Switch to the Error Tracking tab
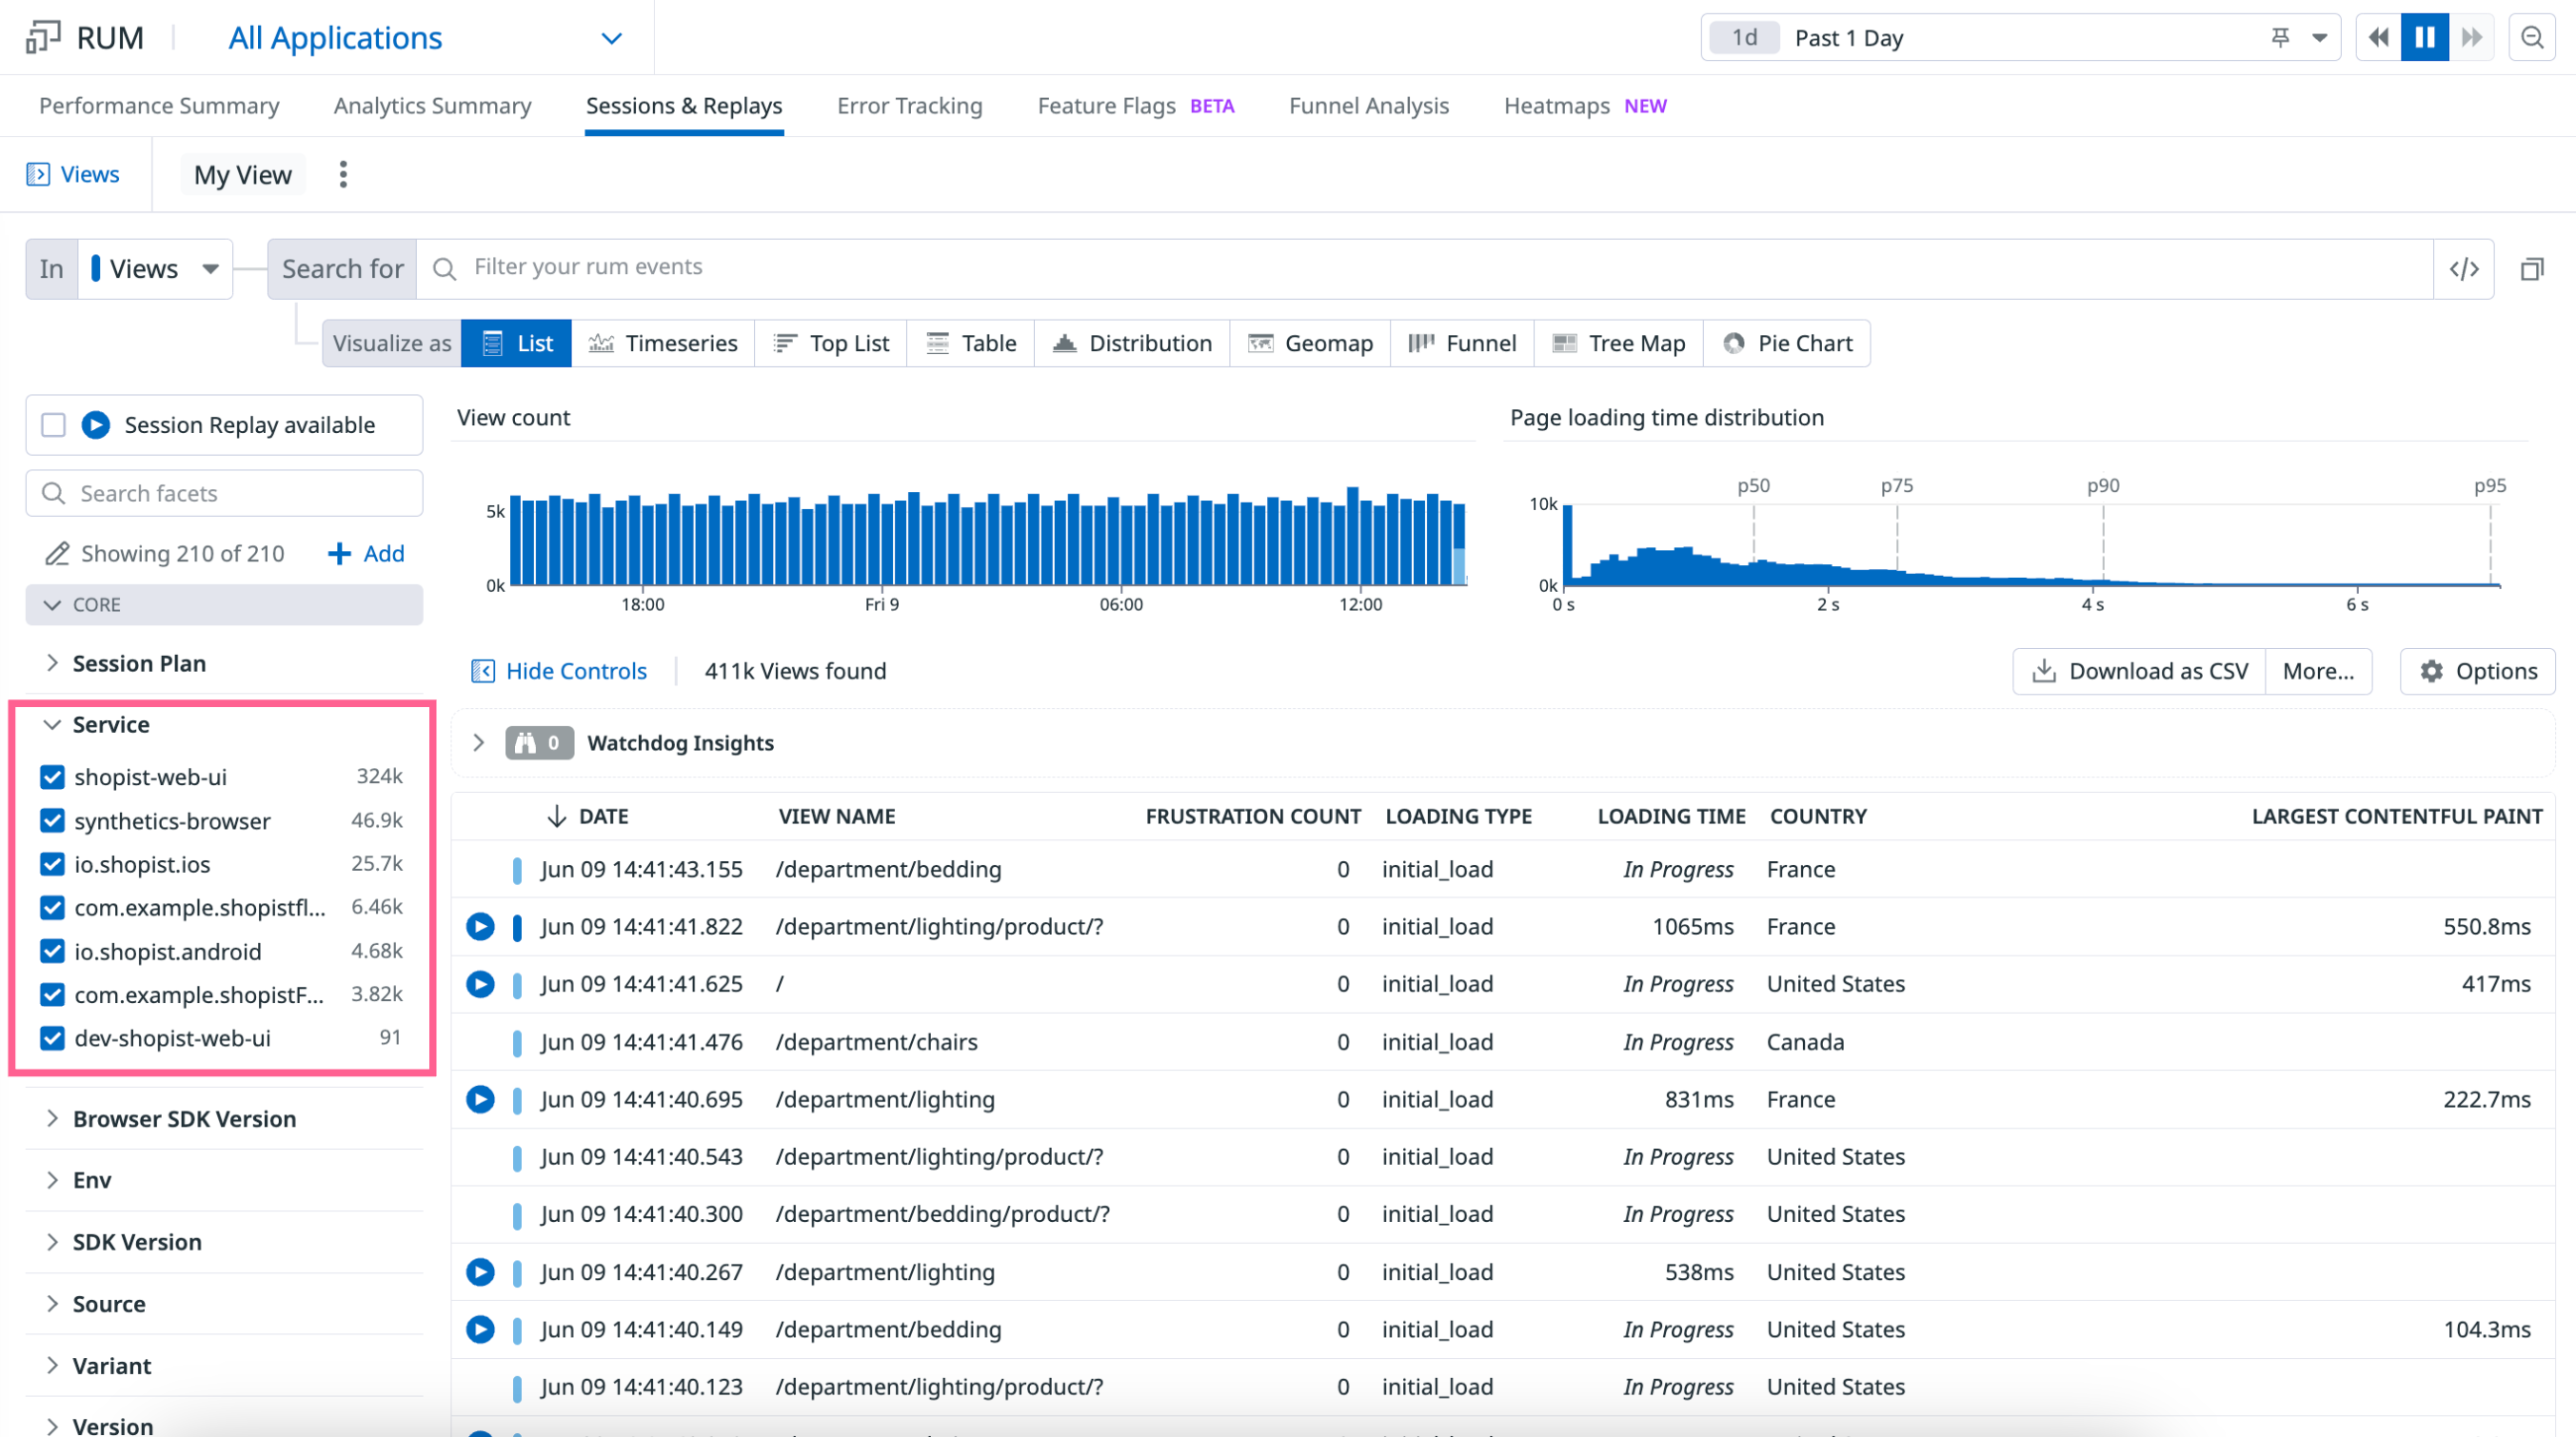Image resolution: width=2576 pixels, height=1437 pixels. point(909,106)
